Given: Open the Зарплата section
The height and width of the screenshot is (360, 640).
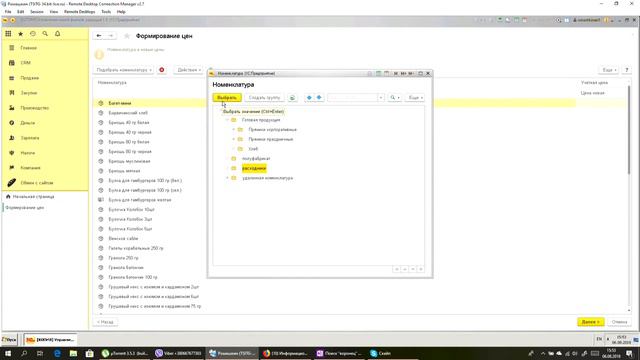Looking at the screenshot, I should coord(30,138).
